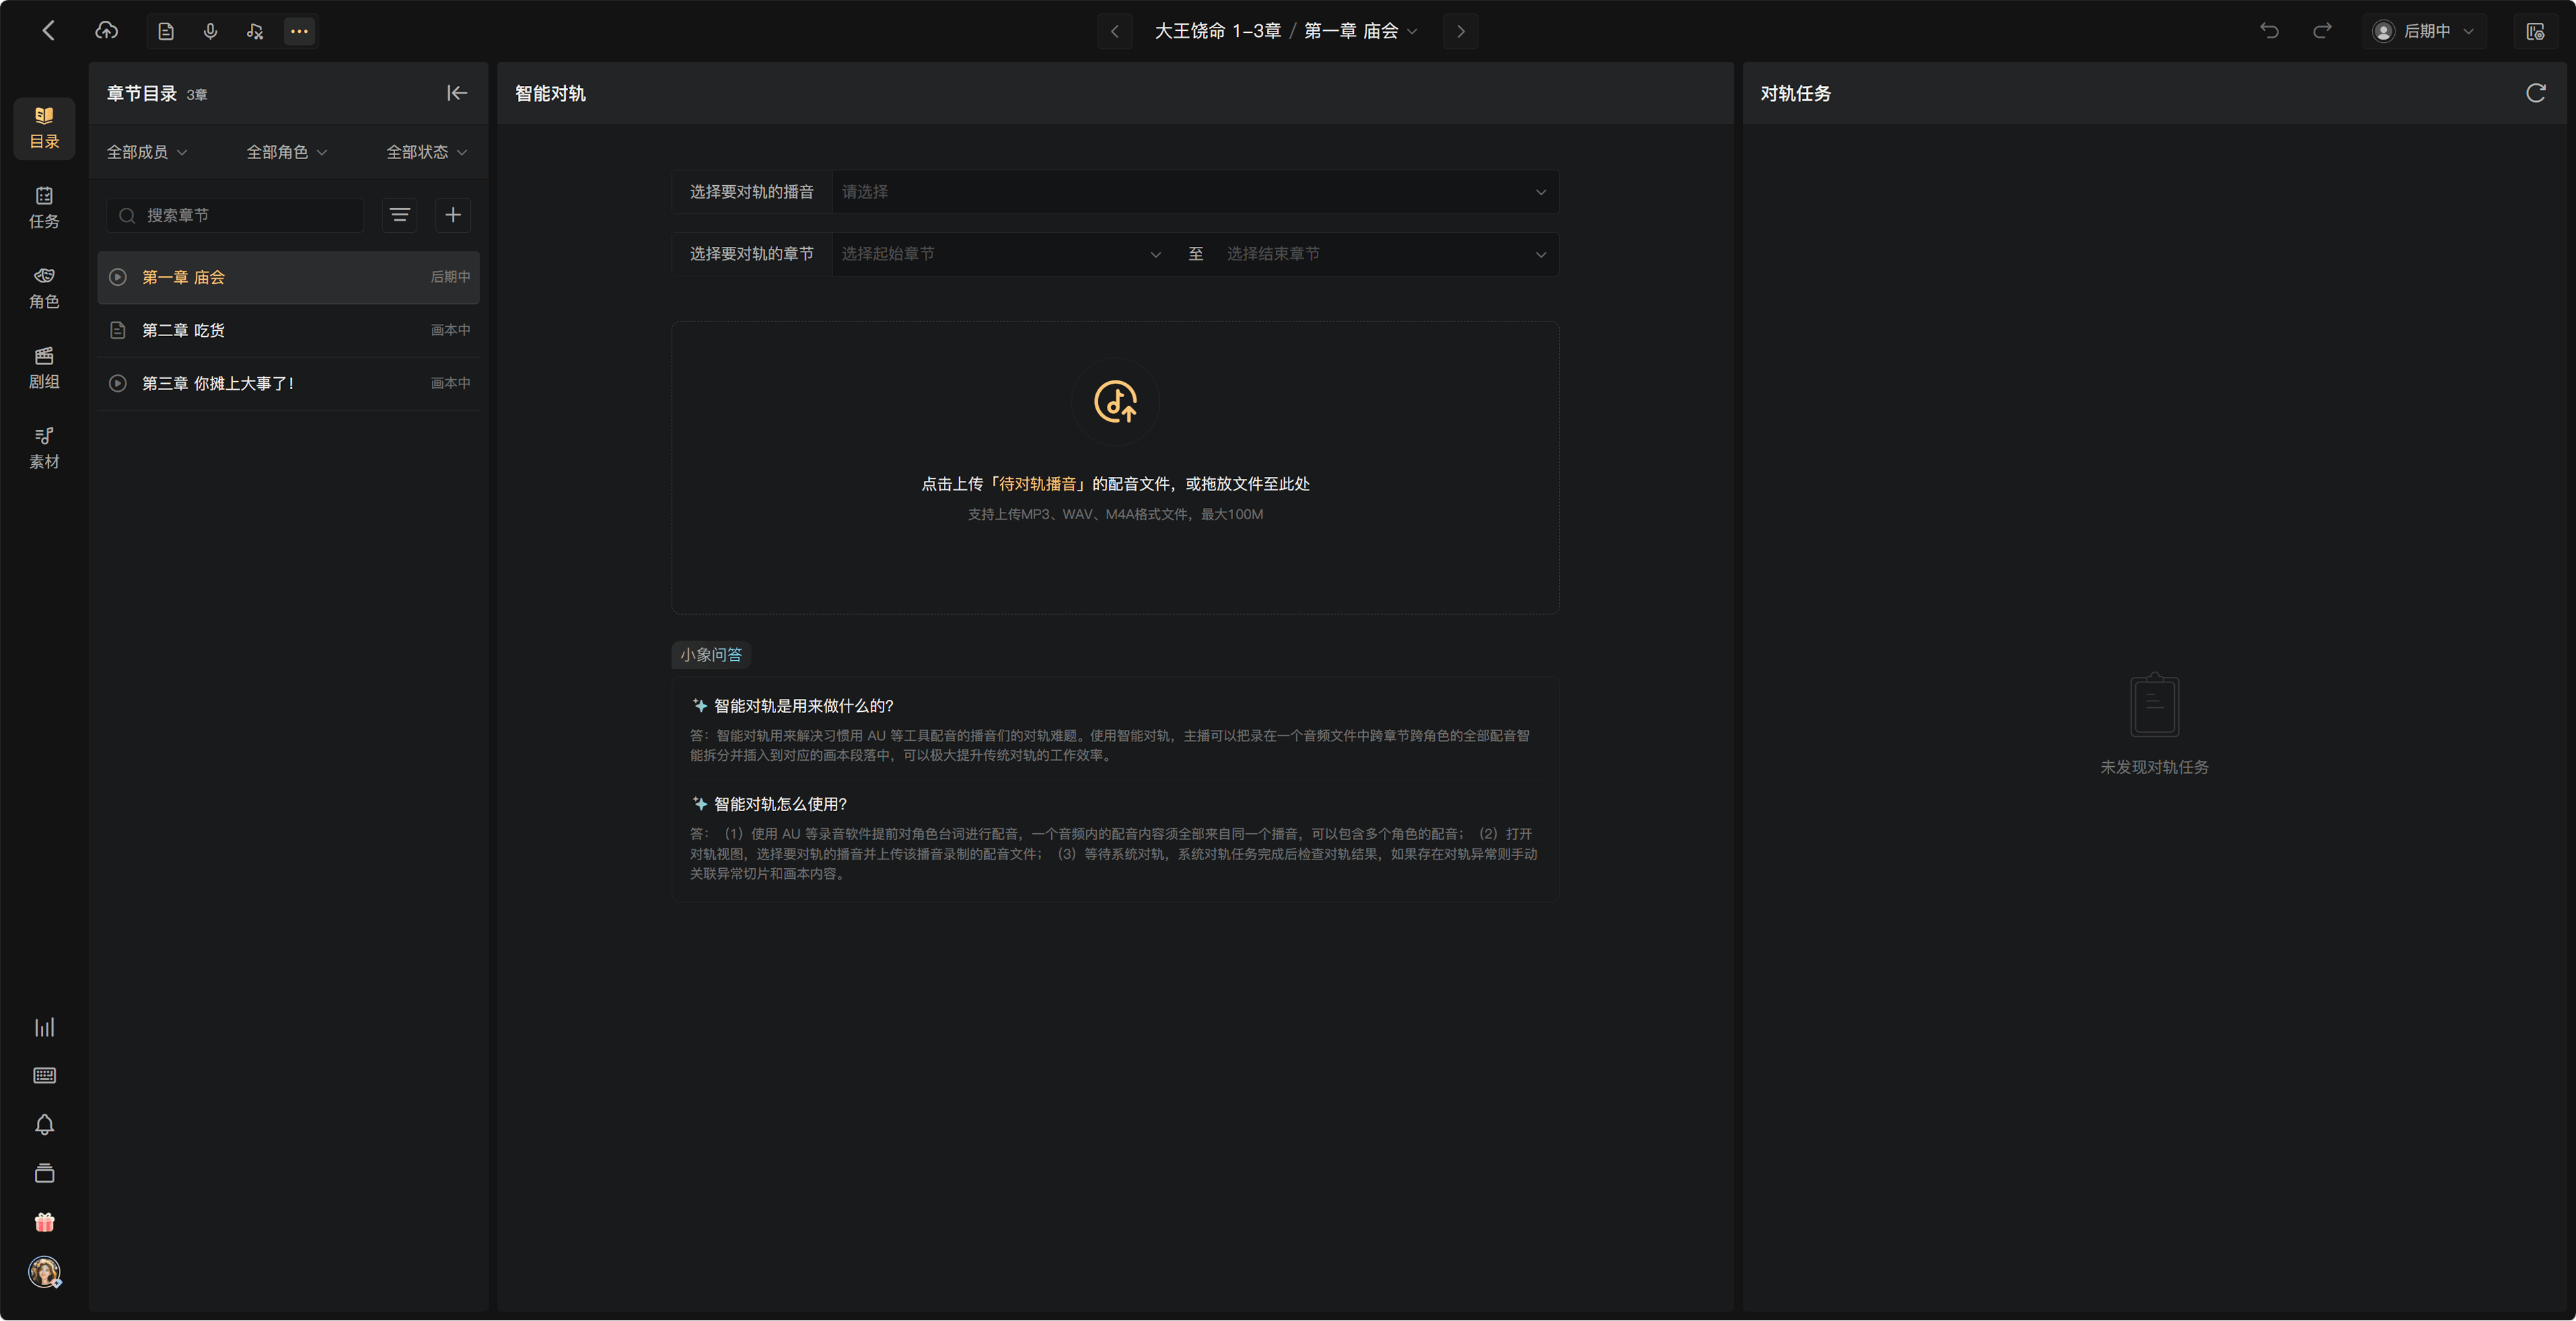2576x1321 pixels.
Task: Open the user avatar at bottom left
Action: 44,1272
